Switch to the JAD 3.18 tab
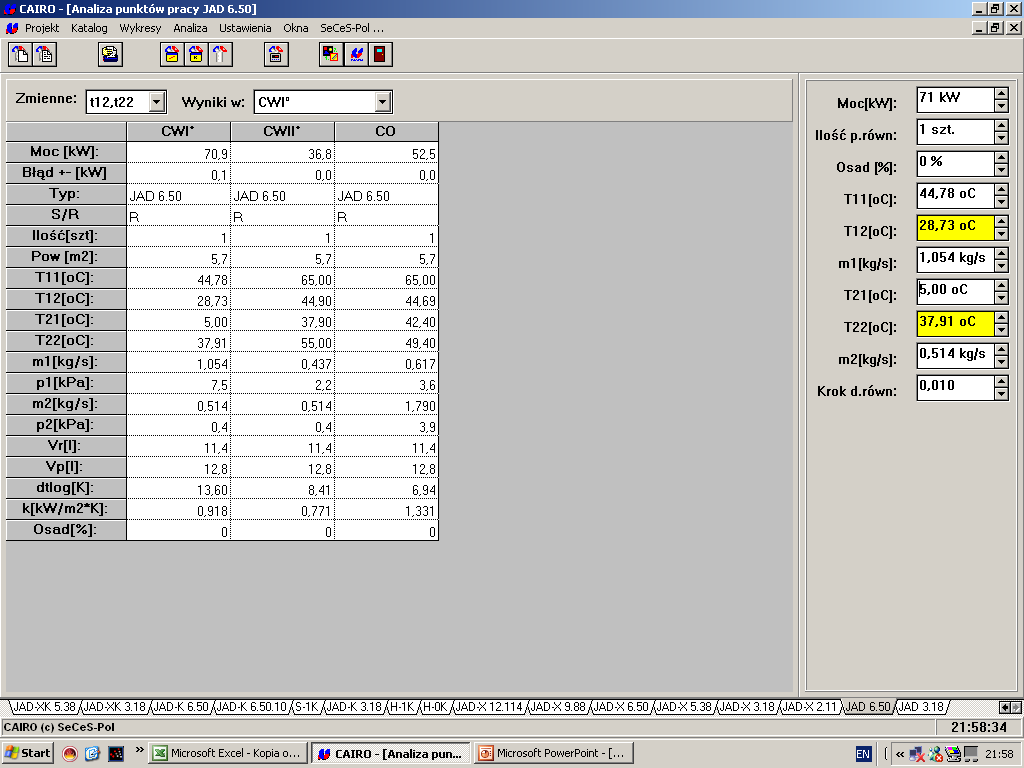 [x=921, y=707]
